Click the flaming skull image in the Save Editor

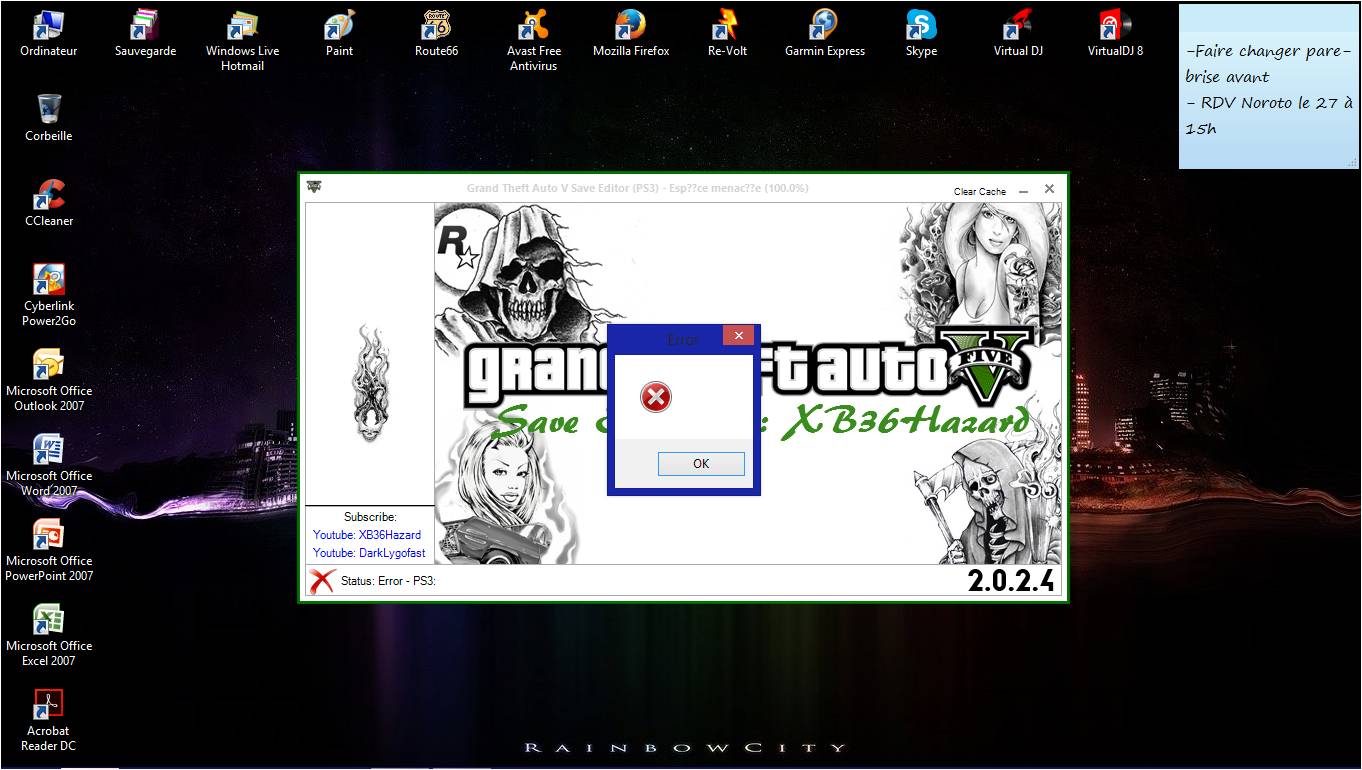click(x=371, y=383)
